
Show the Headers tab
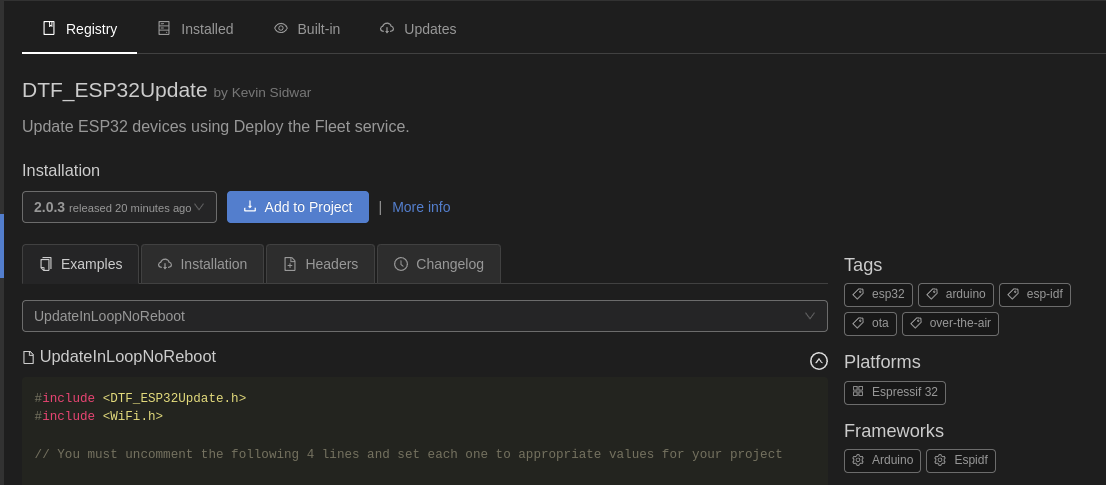pyautogui.click(x=320, y=264)
